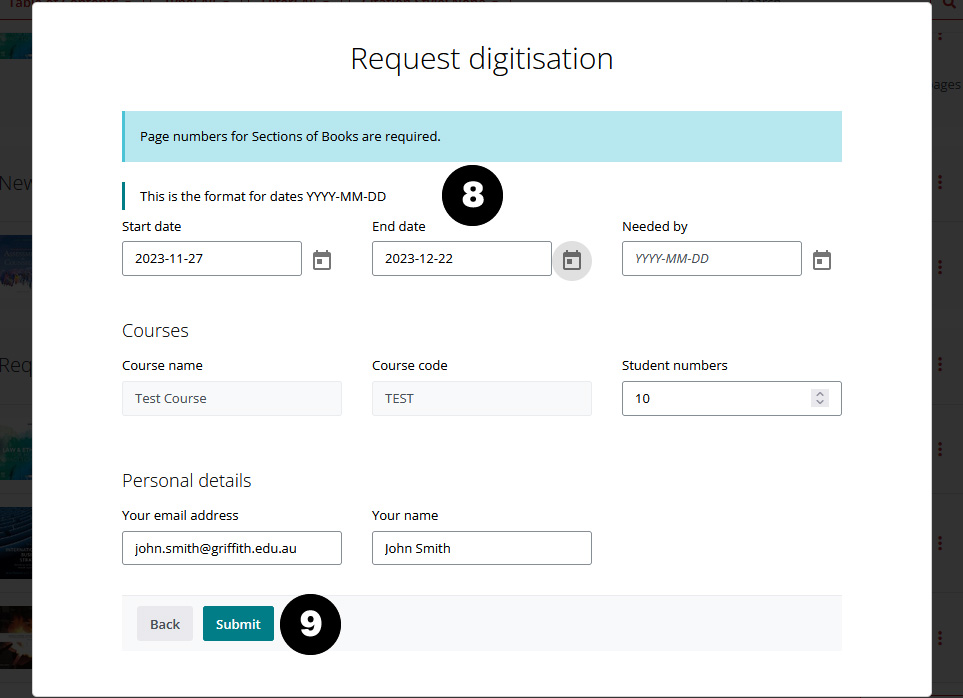Screen dimensions: 963x698
Task: Click the Personal details section heading
Action: pos(187,481)
